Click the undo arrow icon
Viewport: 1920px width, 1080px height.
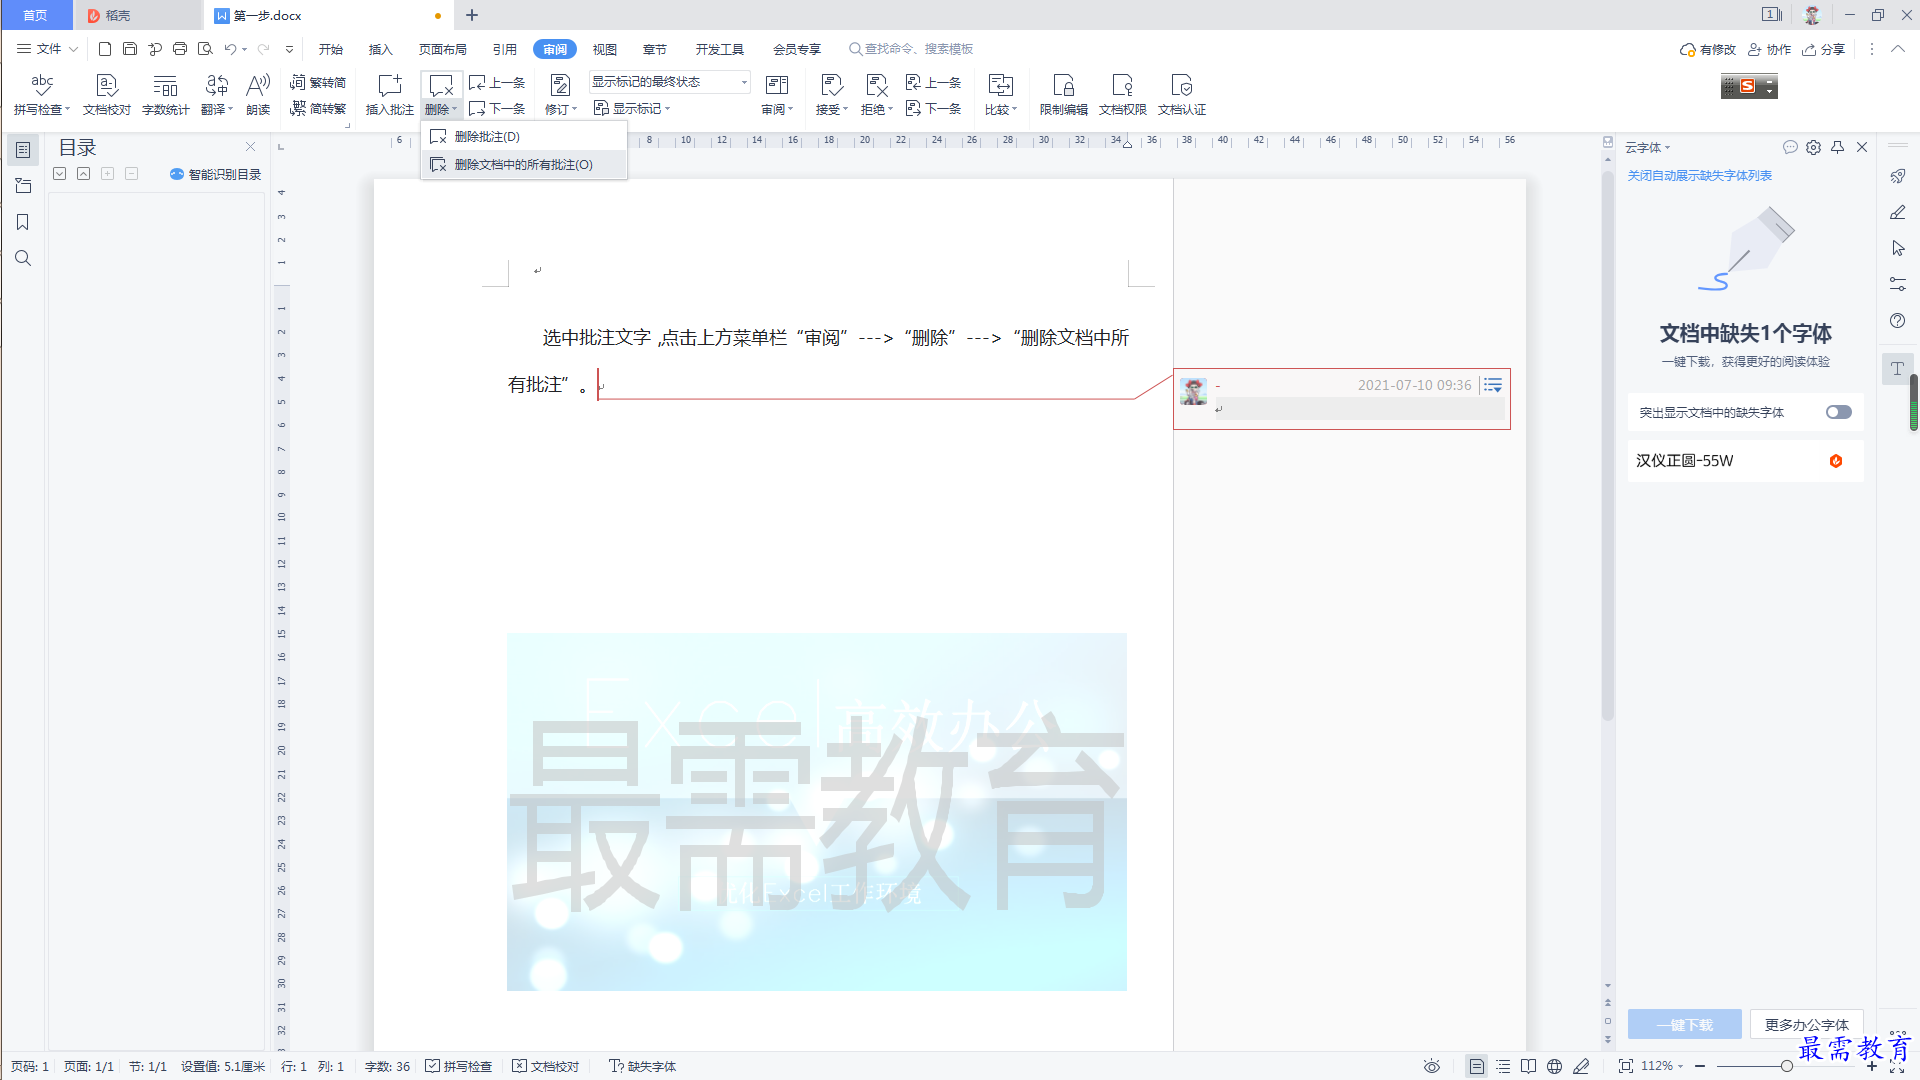230,48
